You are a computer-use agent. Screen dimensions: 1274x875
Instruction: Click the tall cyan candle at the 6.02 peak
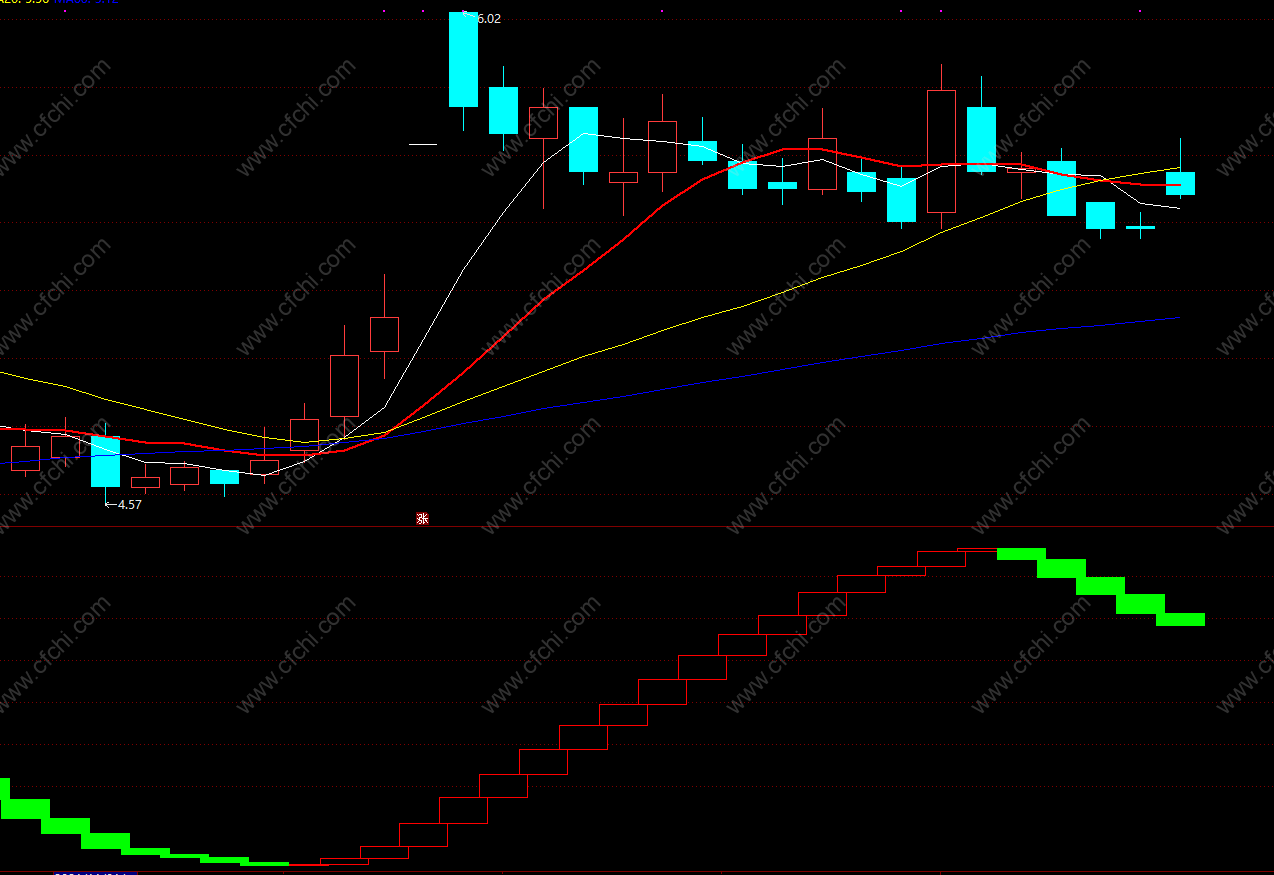pyautogui.click(x=463, y=59)
